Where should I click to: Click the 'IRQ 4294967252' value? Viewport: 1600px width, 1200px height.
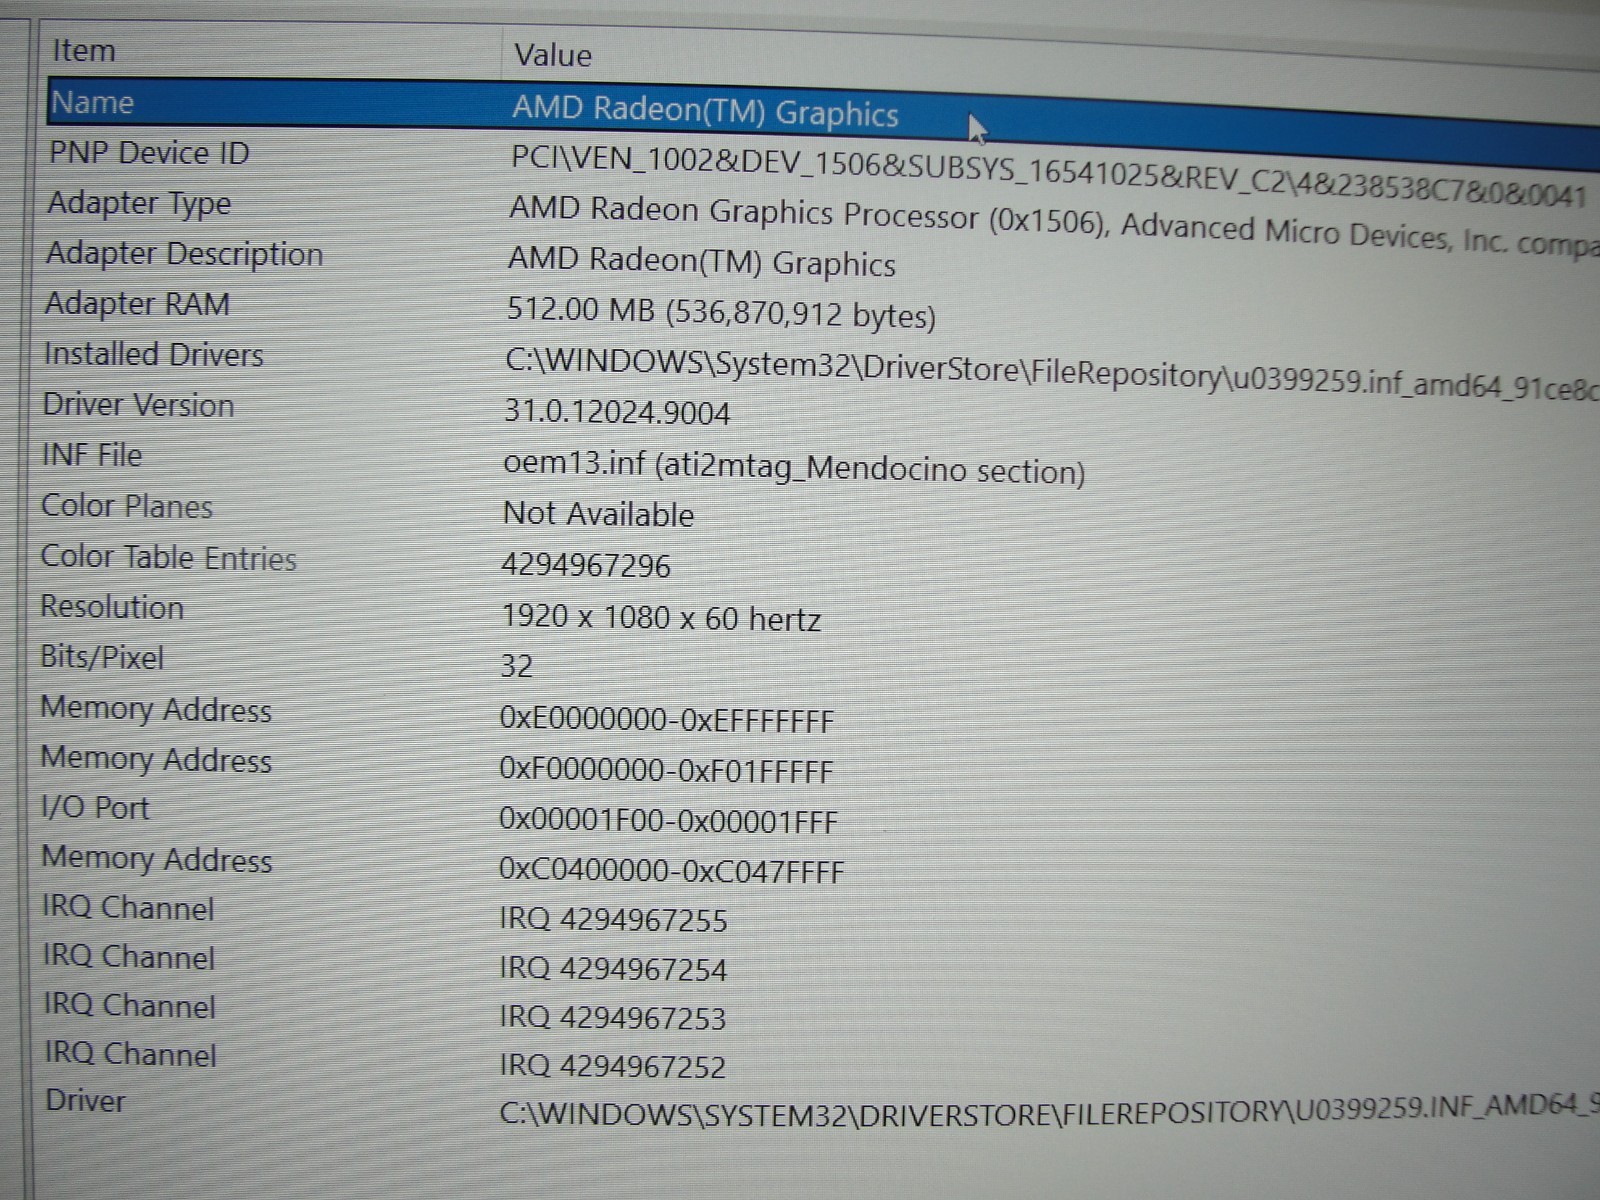(612, 1066)
